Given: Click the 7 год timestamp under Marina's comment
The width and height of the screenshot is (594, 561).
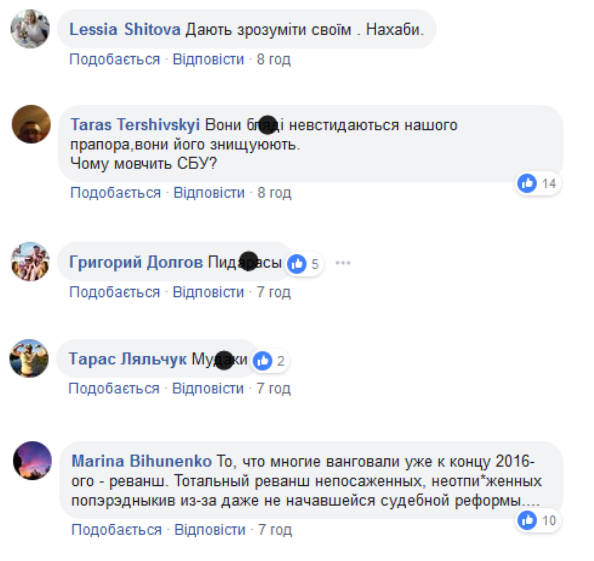Looking at the screenshot, I should click(275, 530).
